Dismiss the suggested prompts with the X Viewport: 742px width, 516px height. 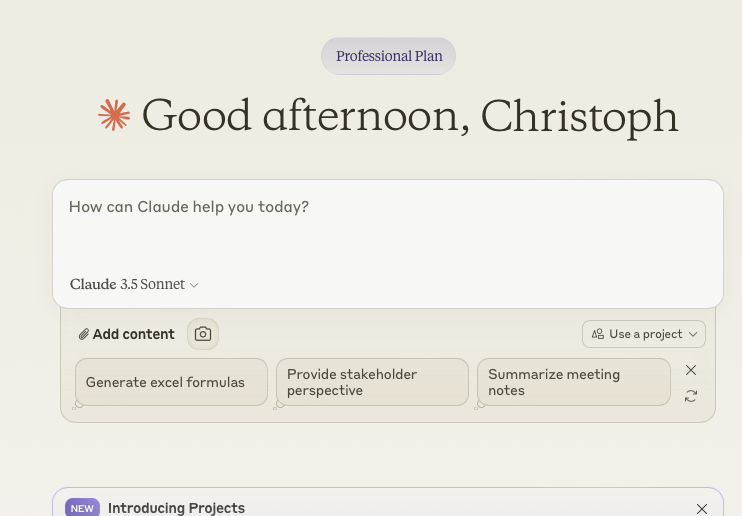click(691, 370)
